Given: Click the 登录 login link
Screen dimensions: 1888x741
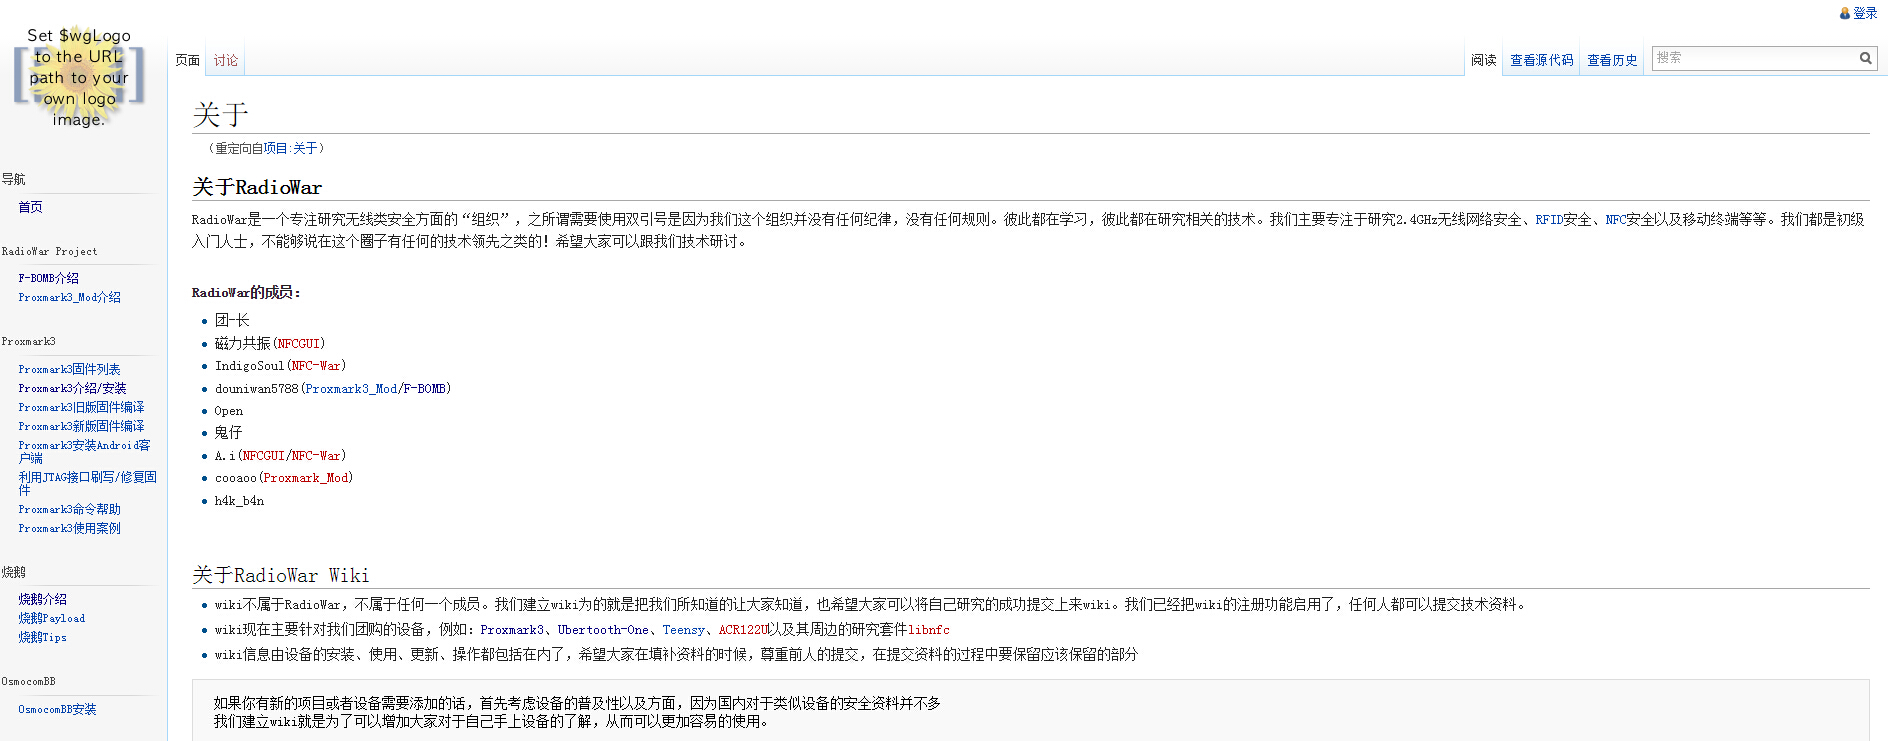Looking at the screenshot, I should pyautogui.click(x=1865, y=13).
